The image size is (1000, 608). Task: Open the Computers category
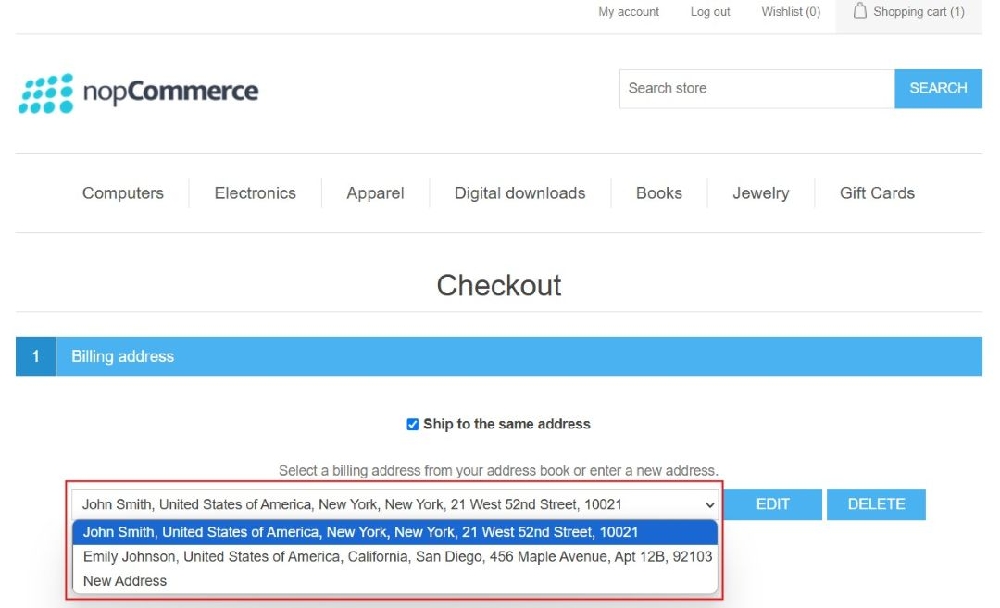(122, 193)
